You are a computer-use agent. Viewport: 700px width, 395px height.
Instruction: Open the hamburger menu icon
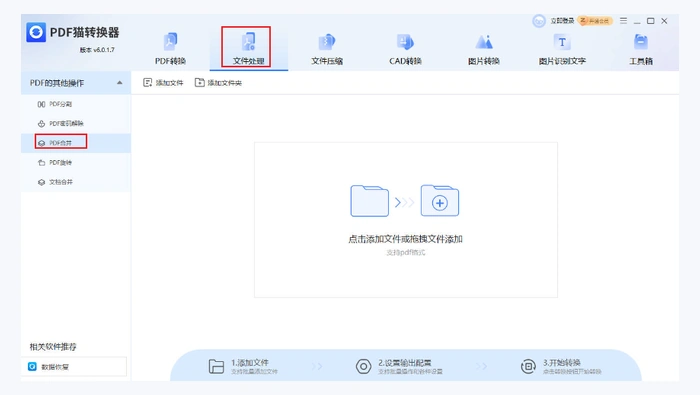point(624,21)
